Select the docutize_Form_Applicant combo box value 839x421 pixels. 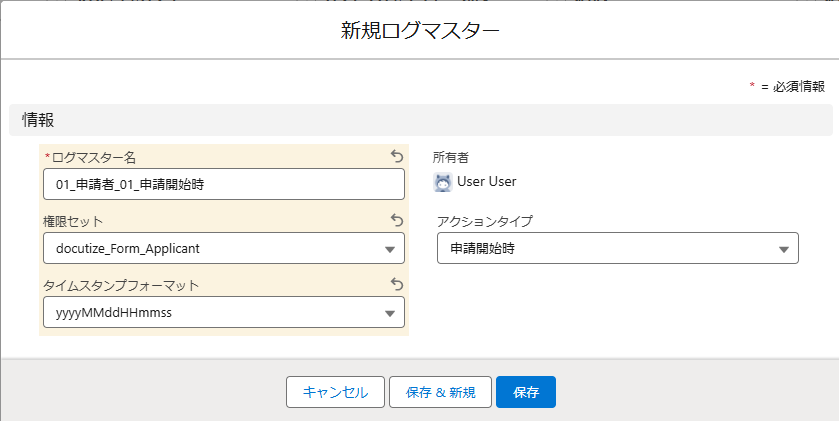pos(224,248)
